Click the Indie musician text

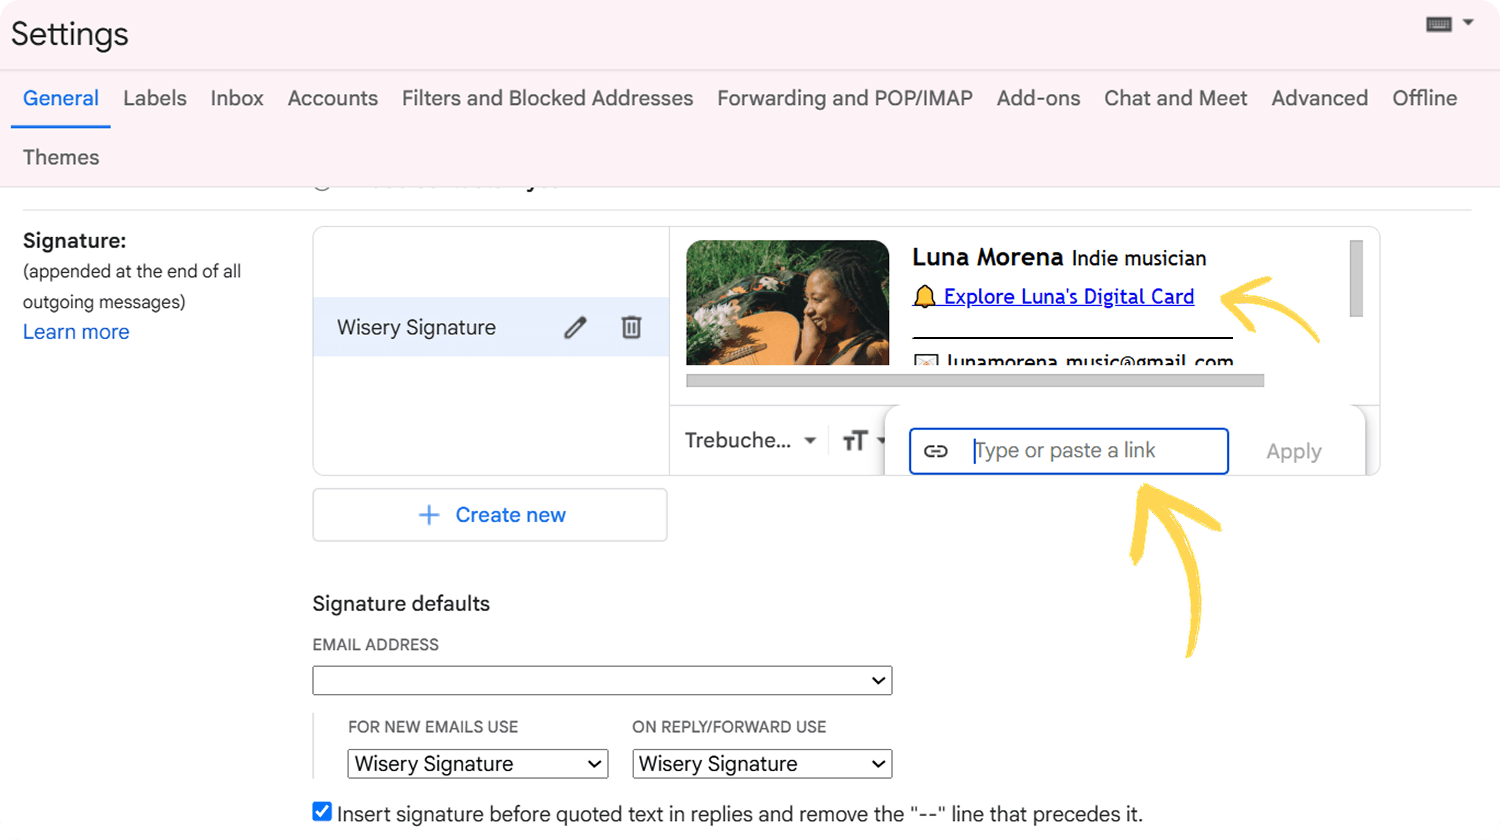click(1139, 258)
